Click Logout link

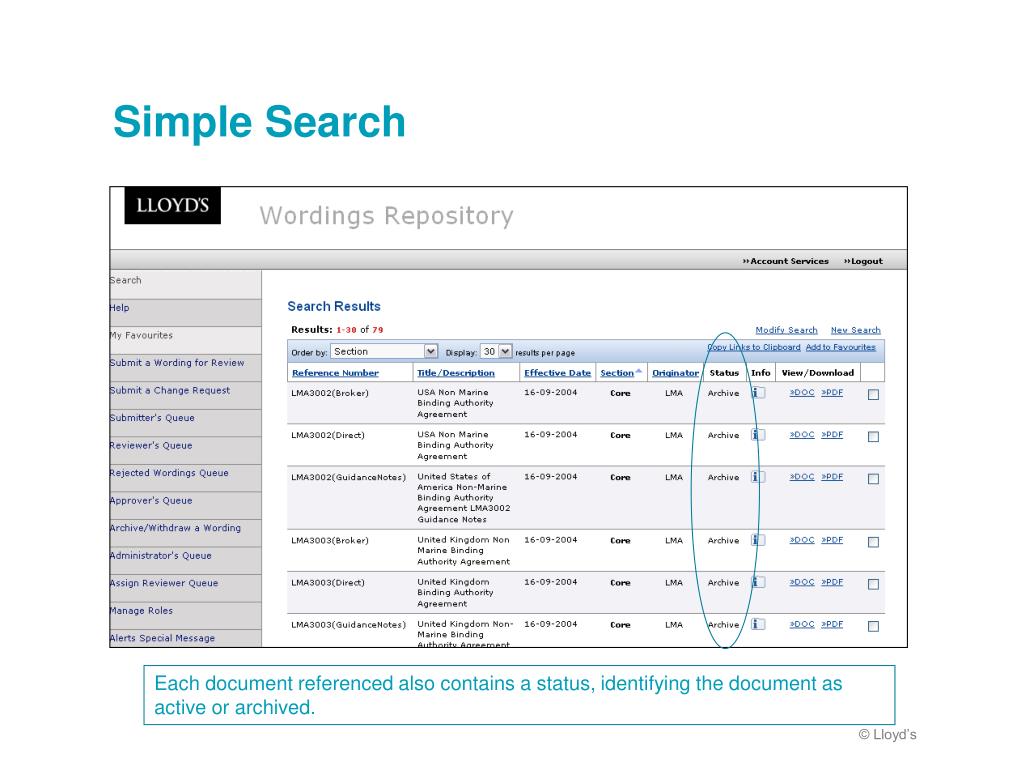click(x=863, y=261)
